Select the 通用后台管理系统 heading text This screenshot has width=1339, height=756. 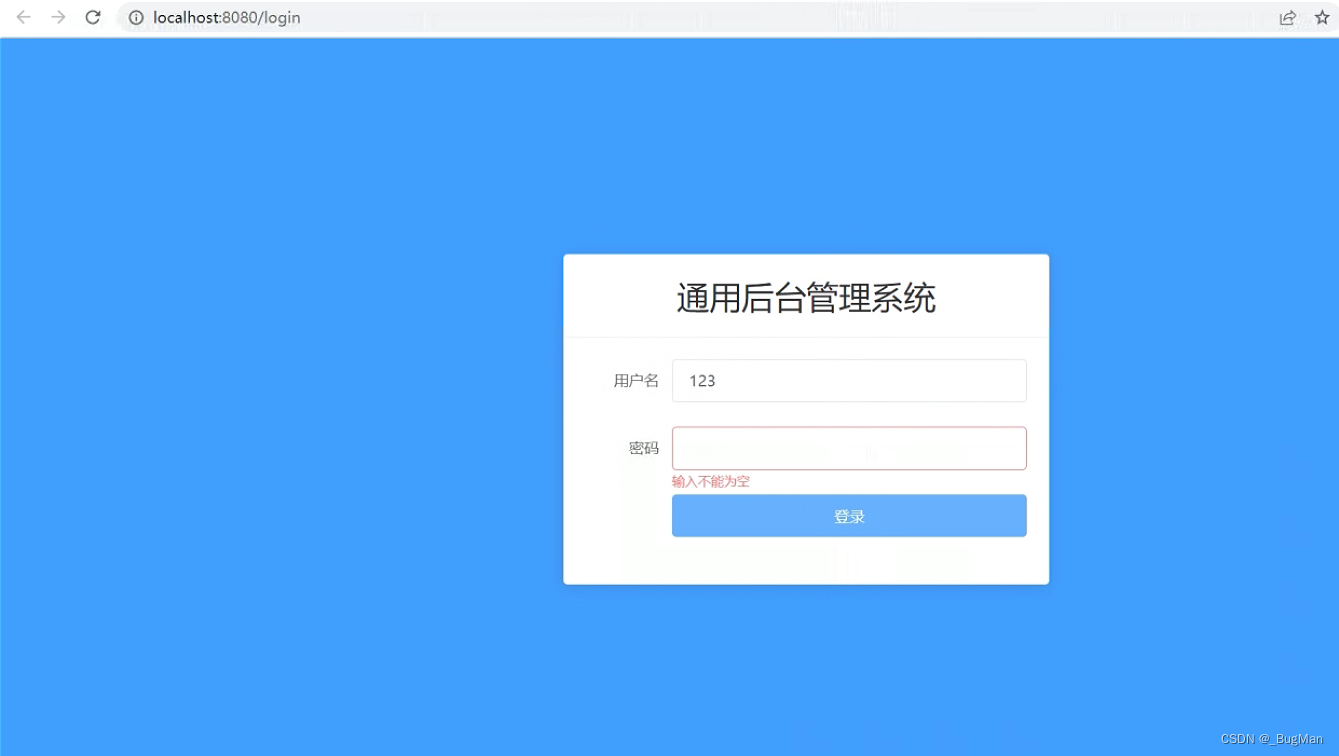(x=806, y=299)
